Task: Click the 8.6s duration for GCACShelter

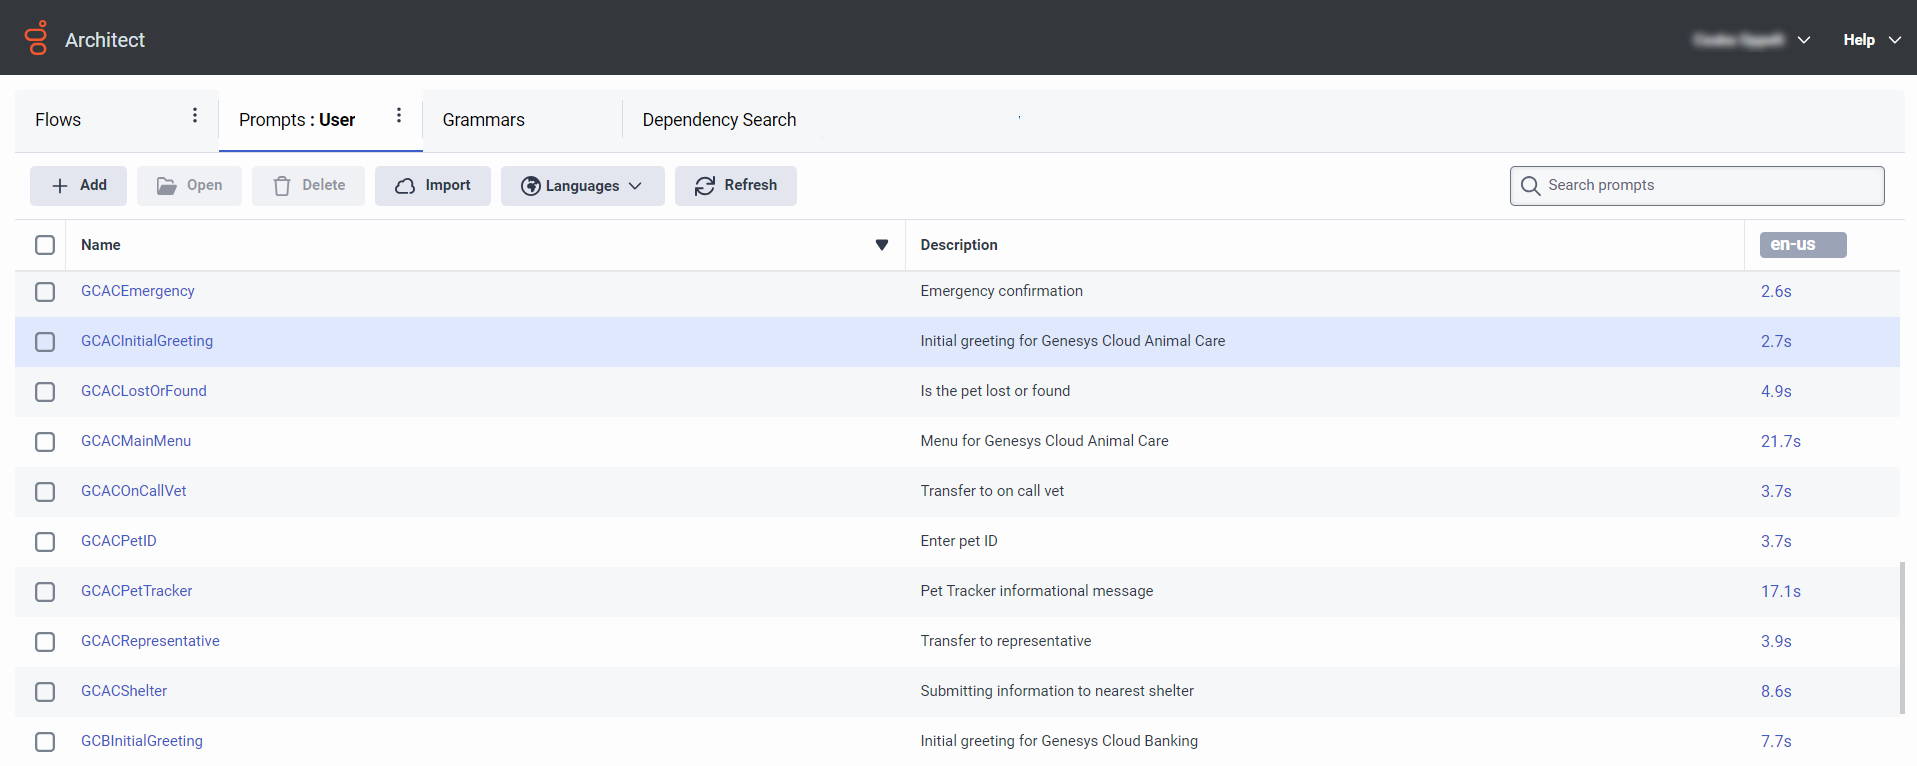Action: pyautogui.click(x=1776, y=692)
